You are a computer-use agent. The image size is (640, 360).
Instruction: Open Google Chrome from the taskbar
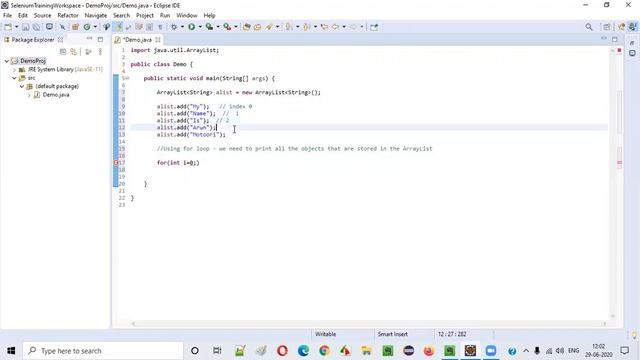click(324, 351)
